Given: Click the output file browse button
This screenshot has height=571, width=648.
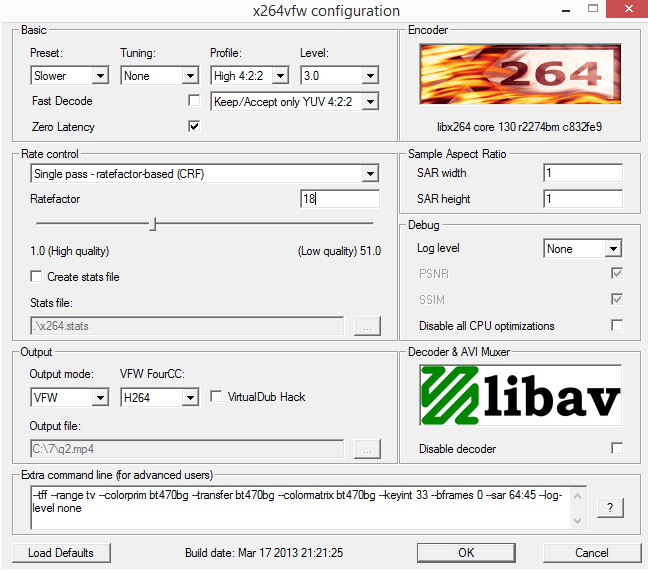Looking at the screenshot, I should click(x=367, y=449).
